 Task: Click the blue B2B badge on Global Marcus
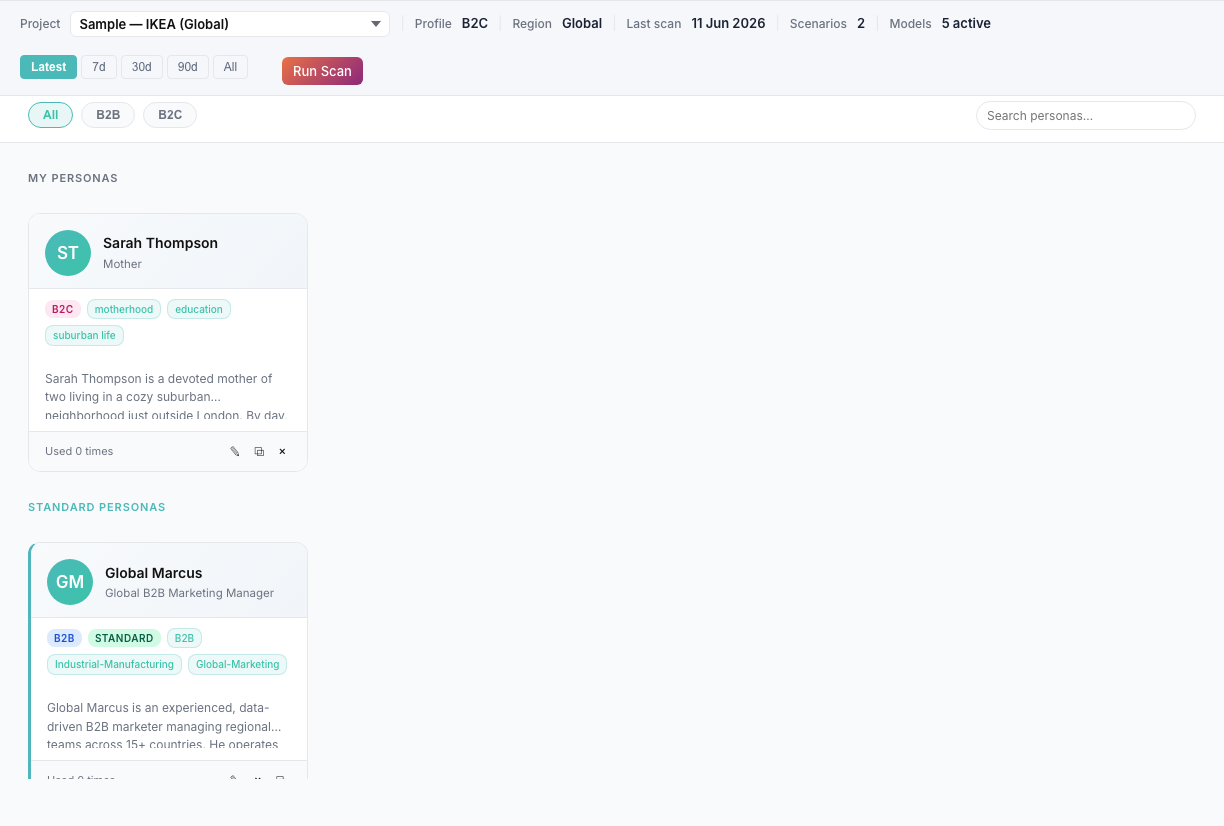point(64,638)
